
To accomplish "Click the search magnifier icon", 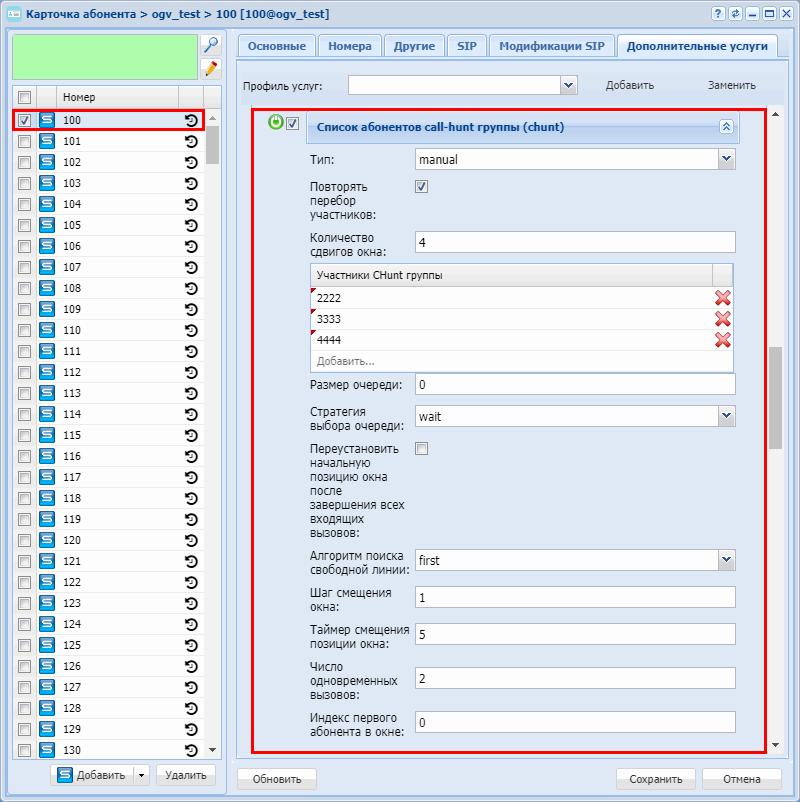I will pyautogui.click(x=210, y=45).
